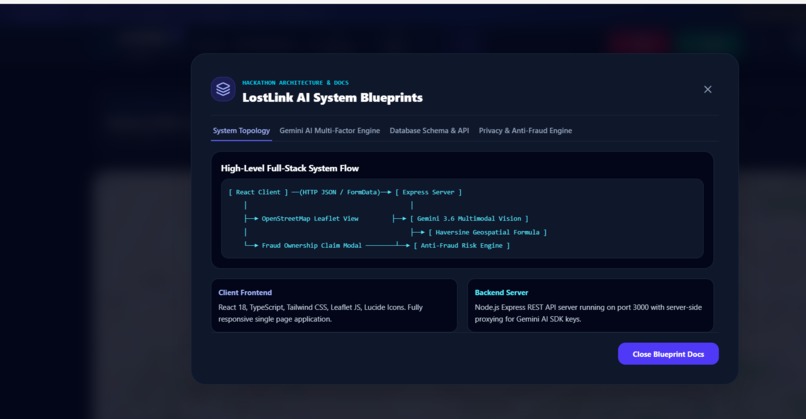This screenshot has height=419, width=806.
Task: Click '[ Express Server ]' in the diagram
Action: coord(428,192)
